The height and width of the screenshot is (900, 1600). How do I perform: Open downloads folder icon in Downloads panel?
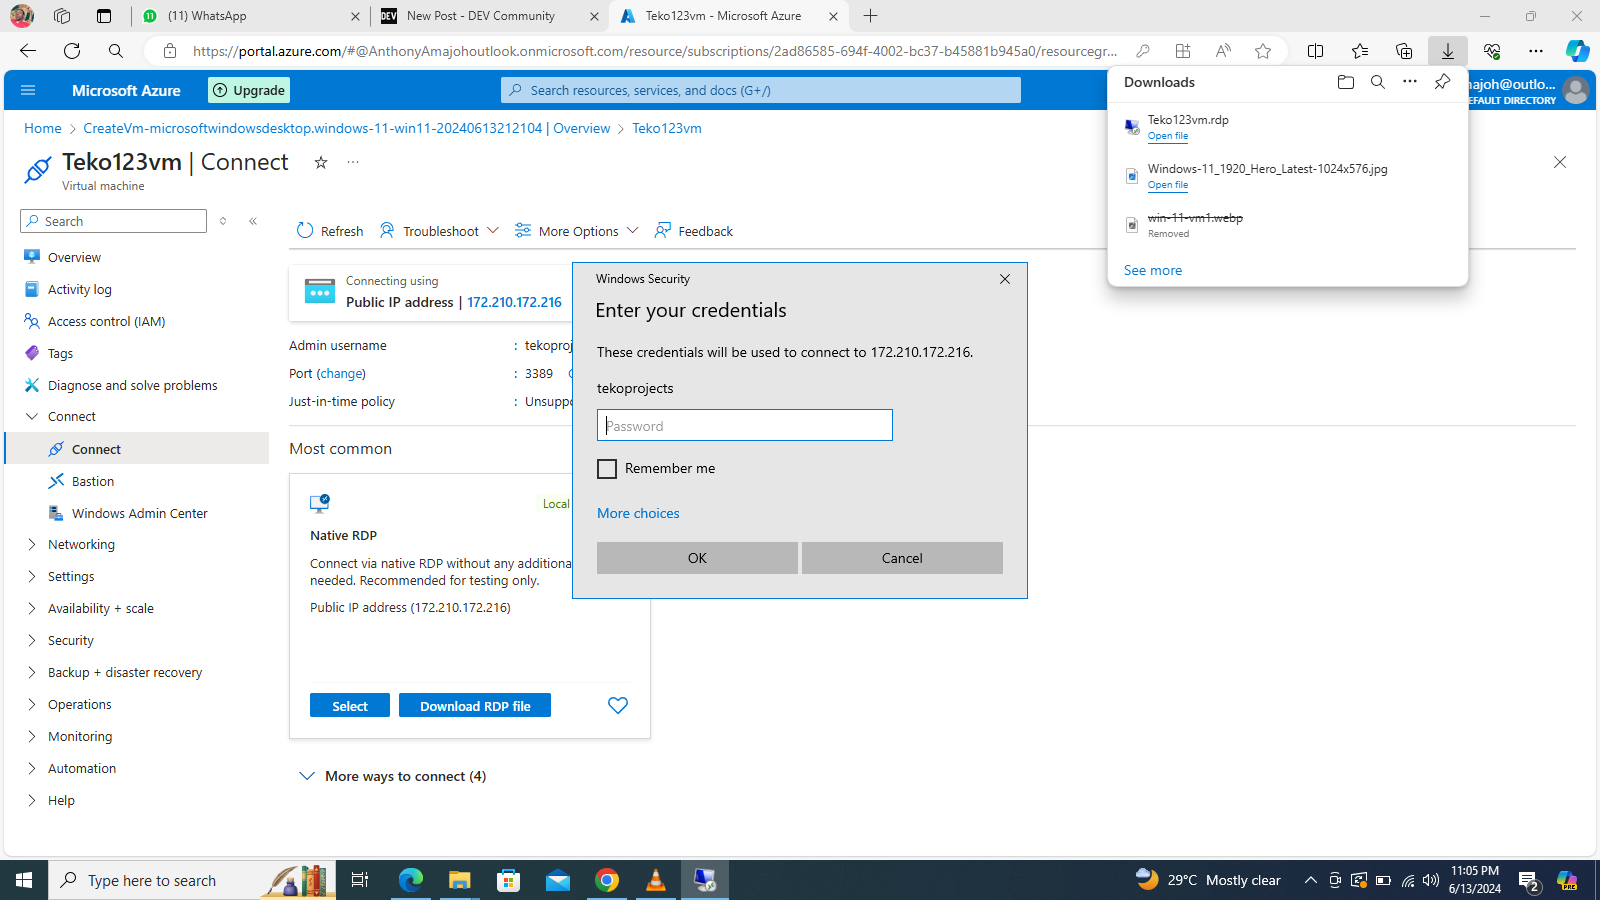click(1346, 82)
